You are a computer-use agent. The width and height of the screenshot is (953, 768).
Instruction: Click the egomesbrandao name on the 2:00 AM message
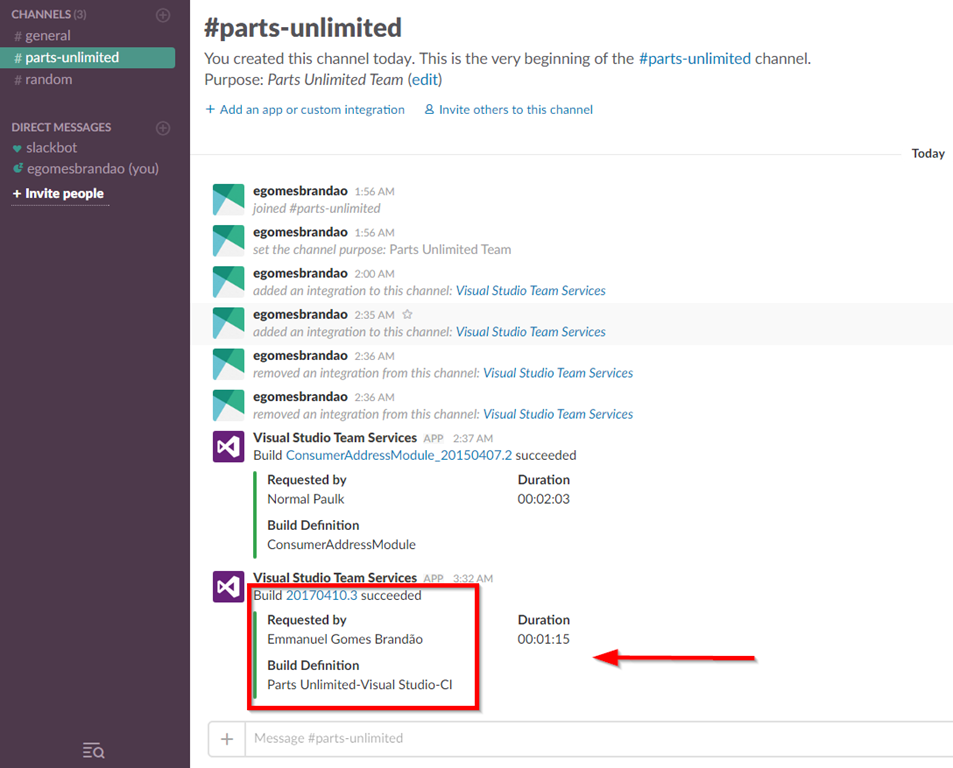300,273
